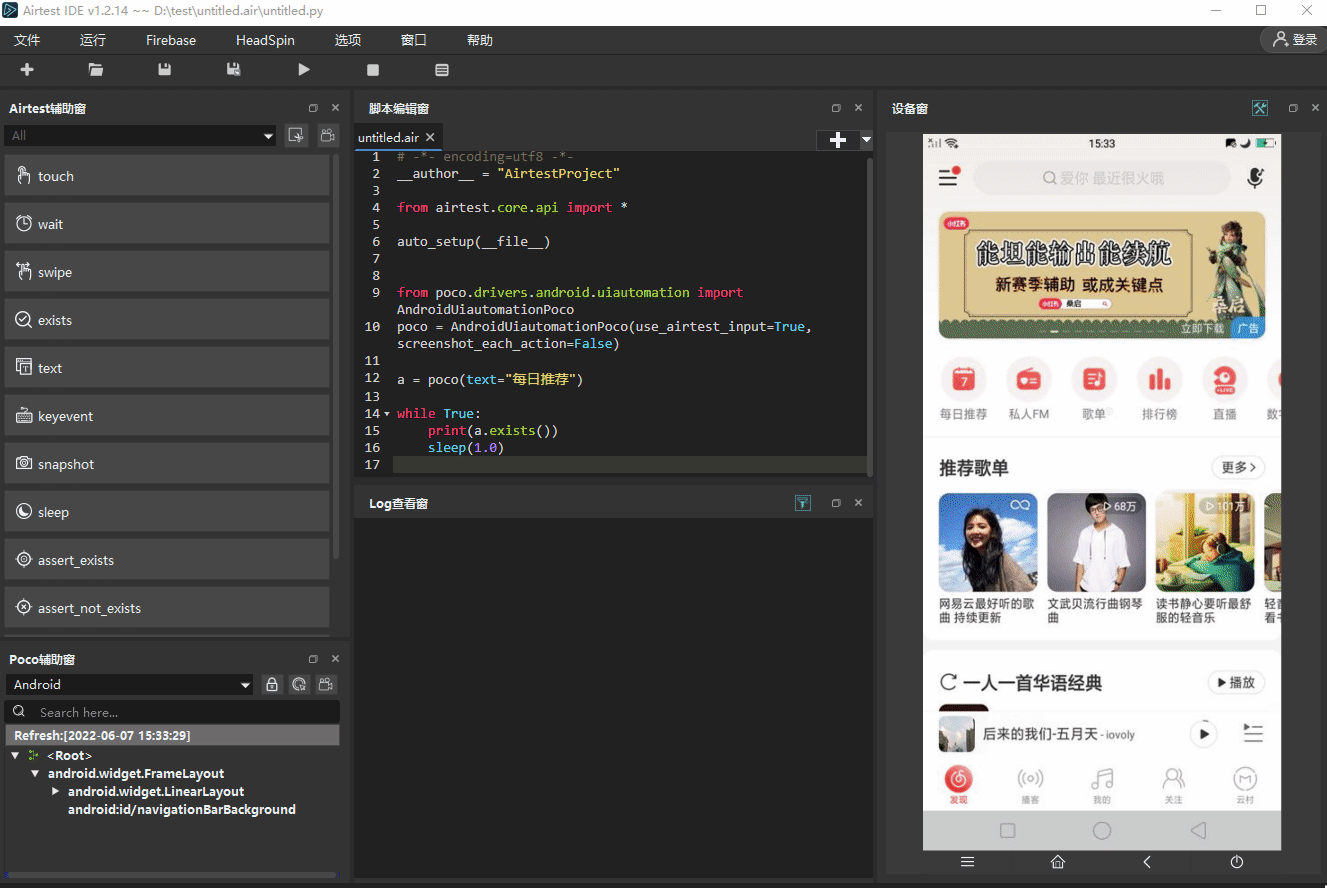Switch to the untitled.air tab
Viewport: 1327px width, 888px height.
pyautogui.click(x=388, y=138)
